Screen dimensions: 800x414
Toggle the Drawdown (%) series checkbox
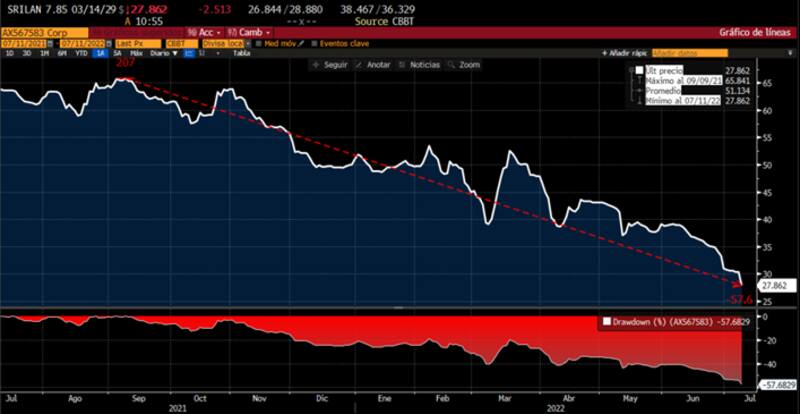pos(607,322)
